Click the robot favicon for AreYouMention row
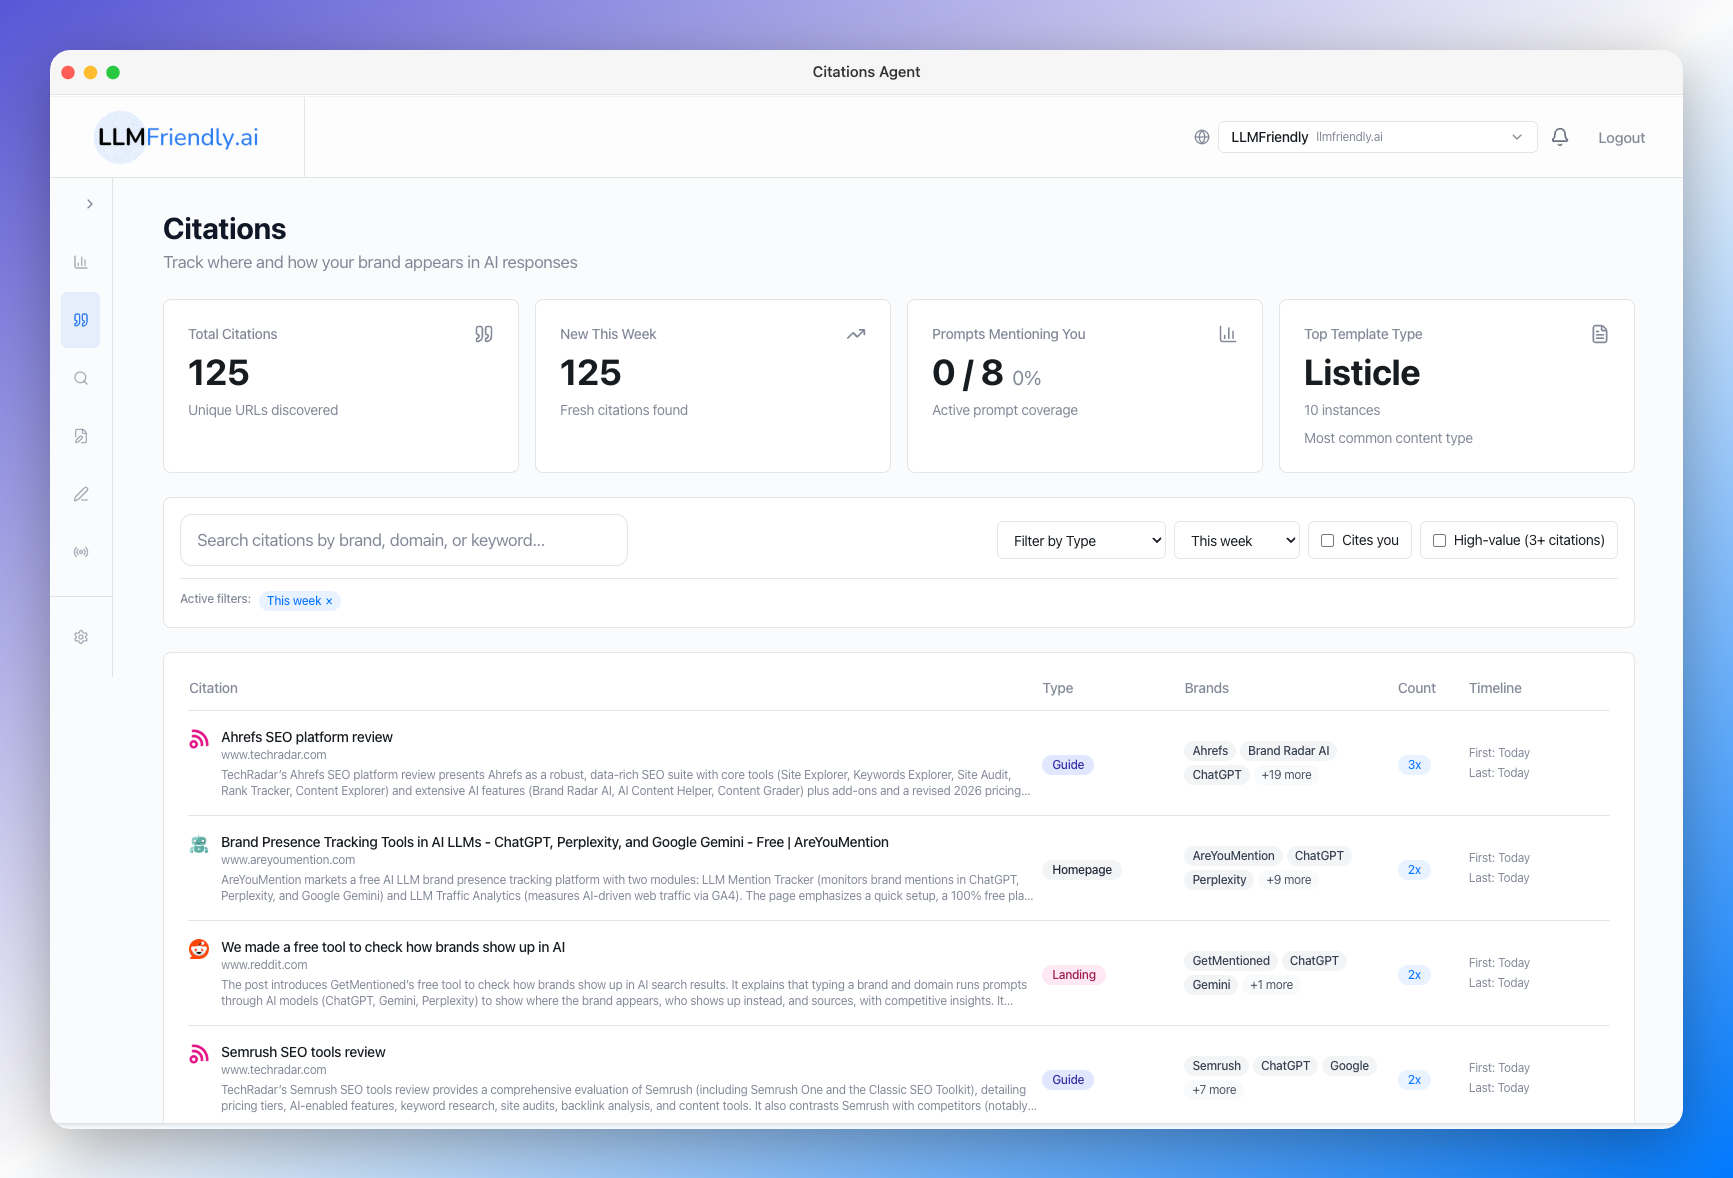Screen dimensions: 1733x1178 coord(199,844)
